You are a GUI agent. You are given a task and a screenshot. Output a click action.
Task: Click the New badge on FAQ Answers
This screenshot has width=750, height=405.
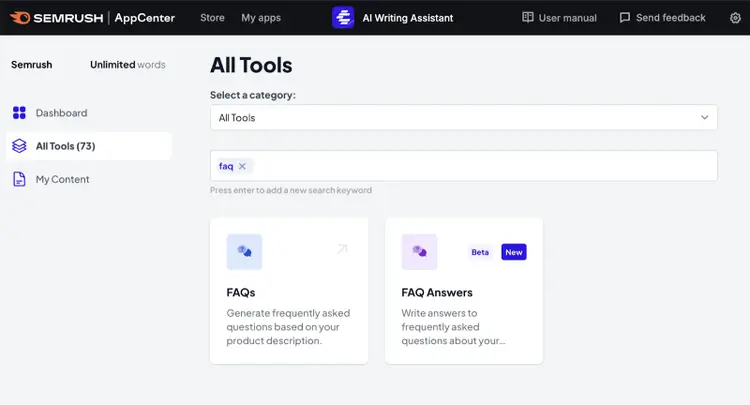pyautogui.click(x=514, y=252)
